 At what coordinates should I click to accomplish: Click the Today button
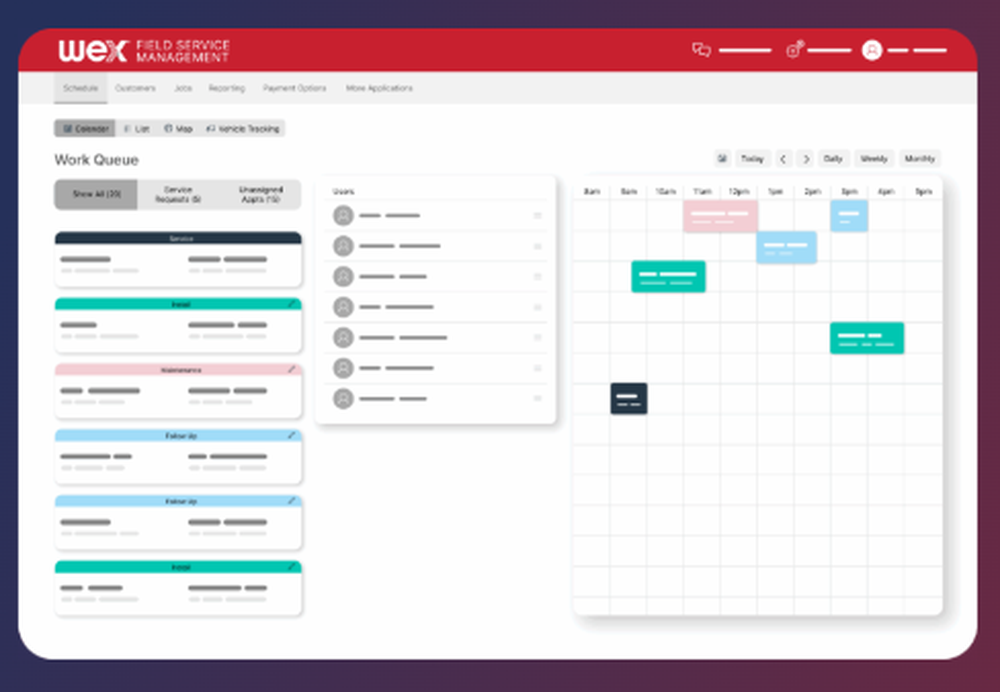(752, 158)
